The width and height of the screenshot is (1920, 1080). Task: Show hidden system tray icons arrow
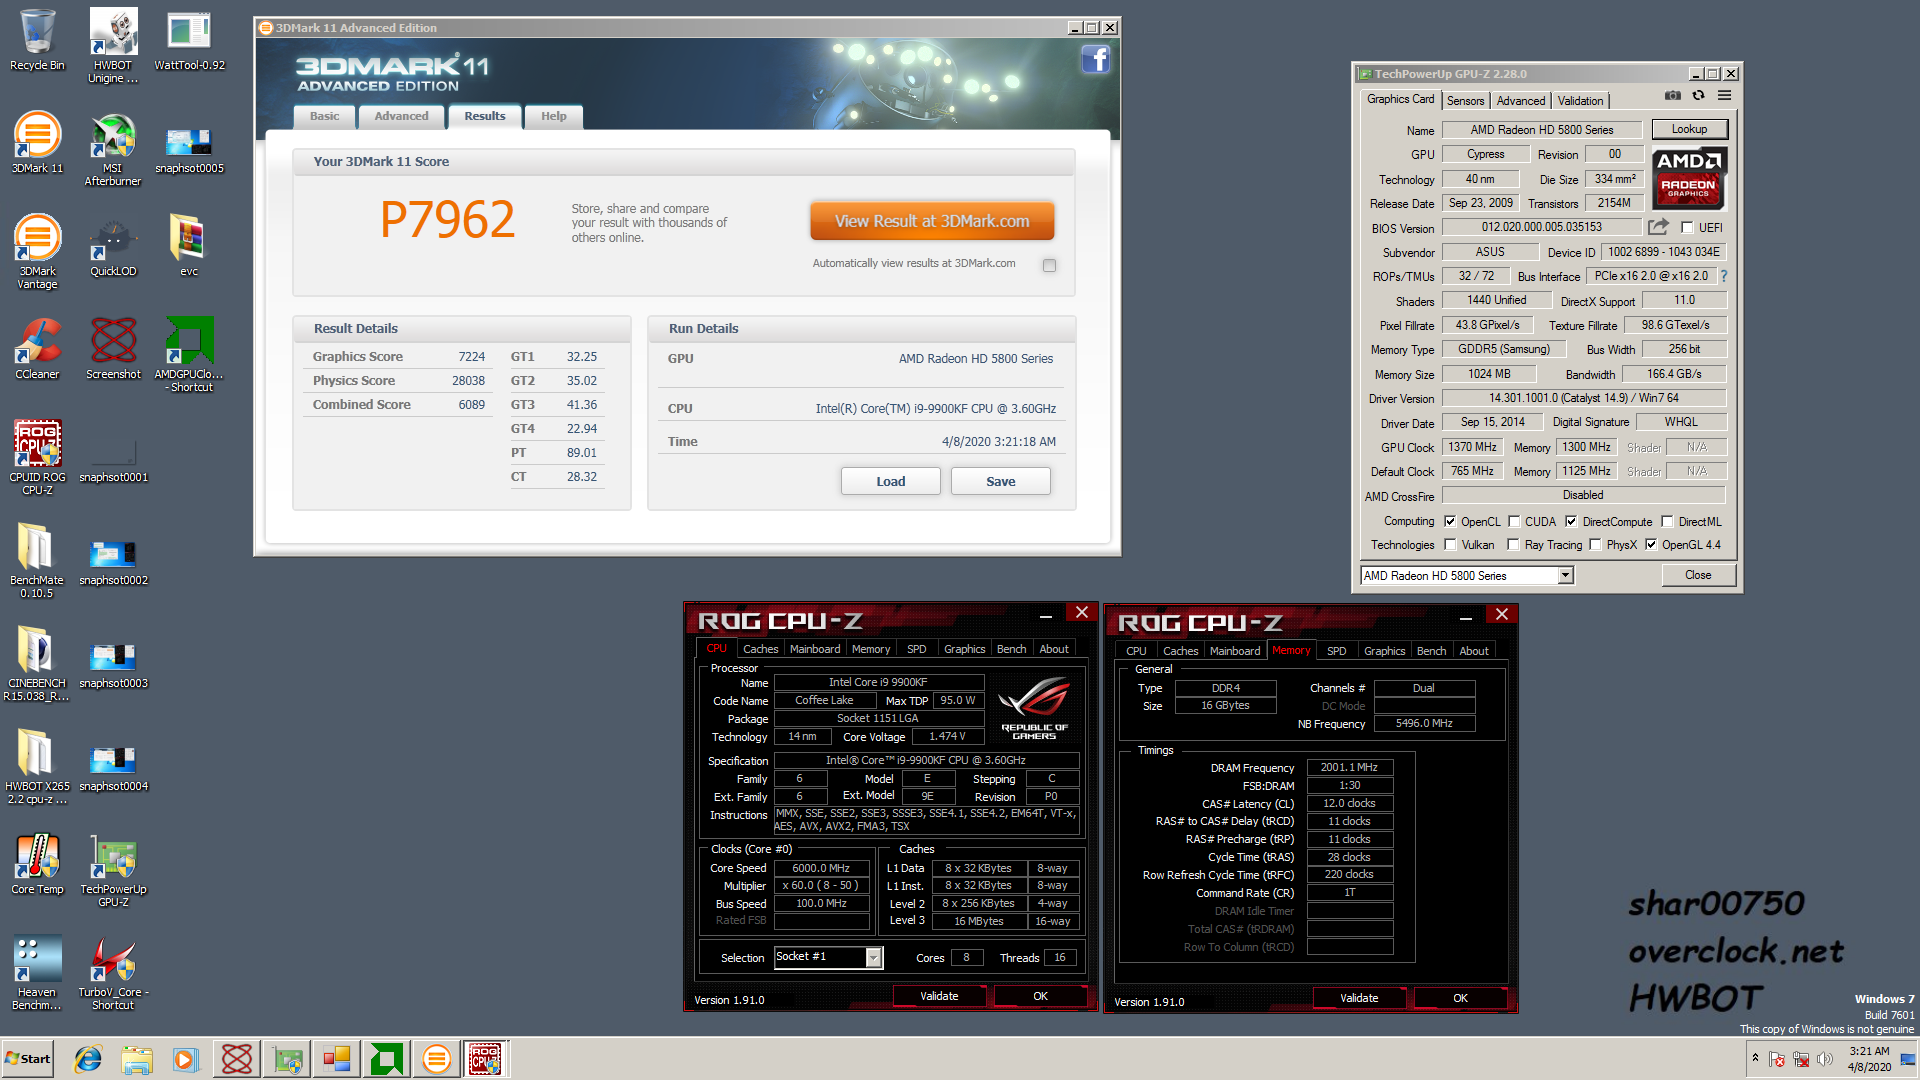pyautogui.click(x=1755, y=1058)
